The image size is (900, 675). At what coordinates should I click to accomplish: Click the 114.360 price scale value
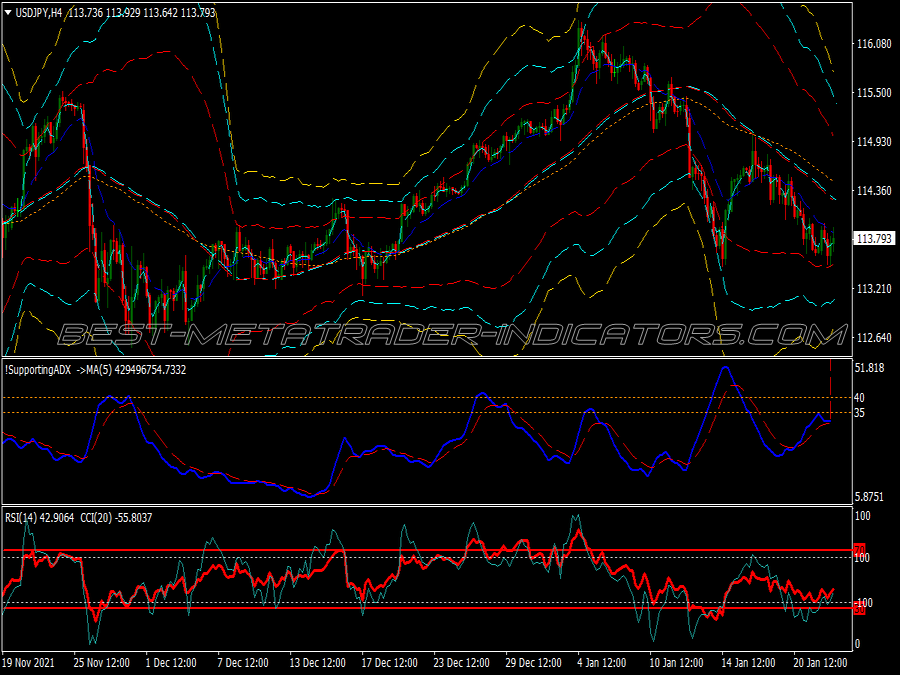click(874, 190)
